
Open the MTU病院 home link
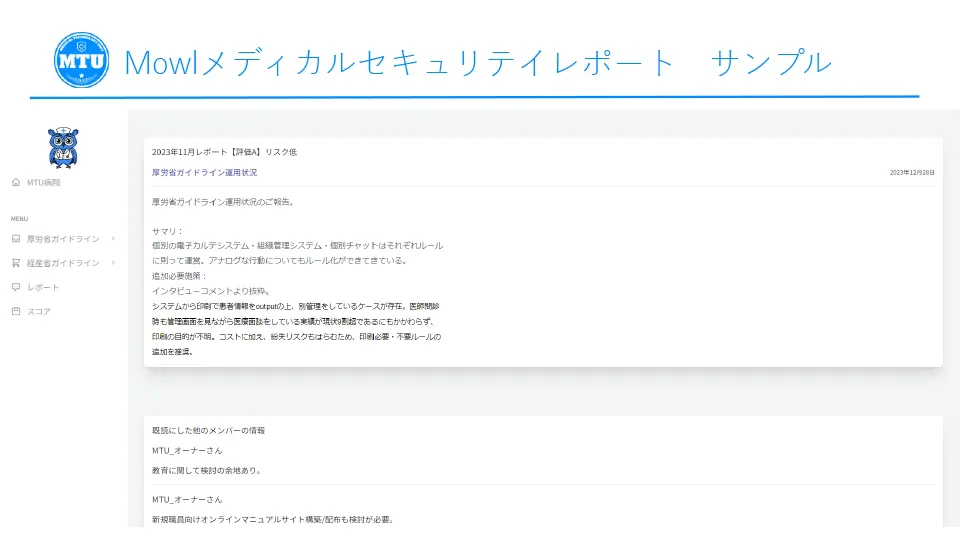[43, 182]
